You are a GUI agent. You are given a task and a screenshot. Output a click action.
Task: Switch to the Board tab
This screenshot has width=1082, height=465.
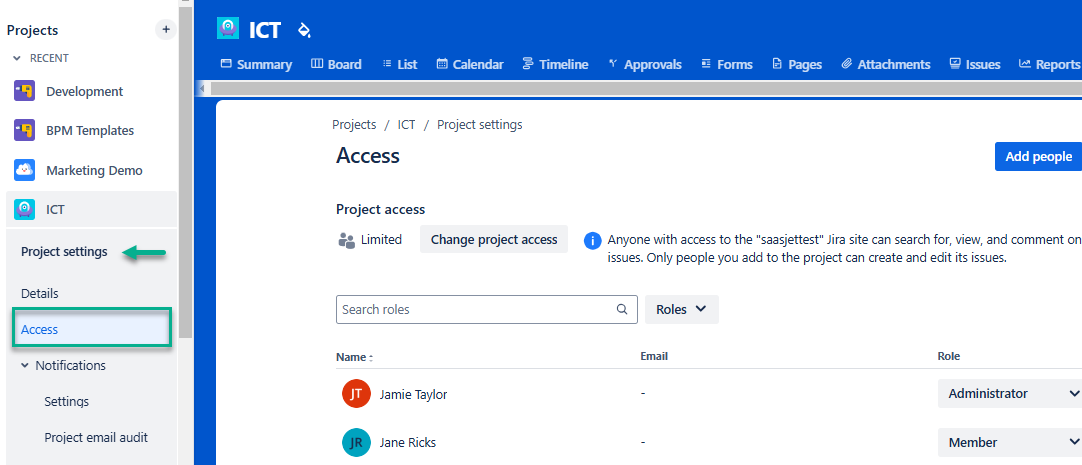pos(336,64)
